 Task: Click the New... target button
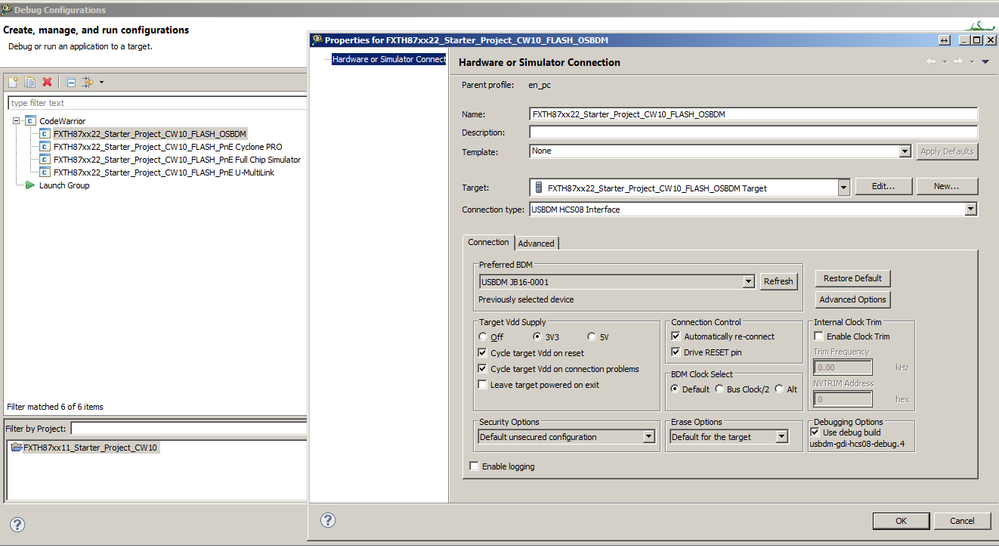[946, 186]
